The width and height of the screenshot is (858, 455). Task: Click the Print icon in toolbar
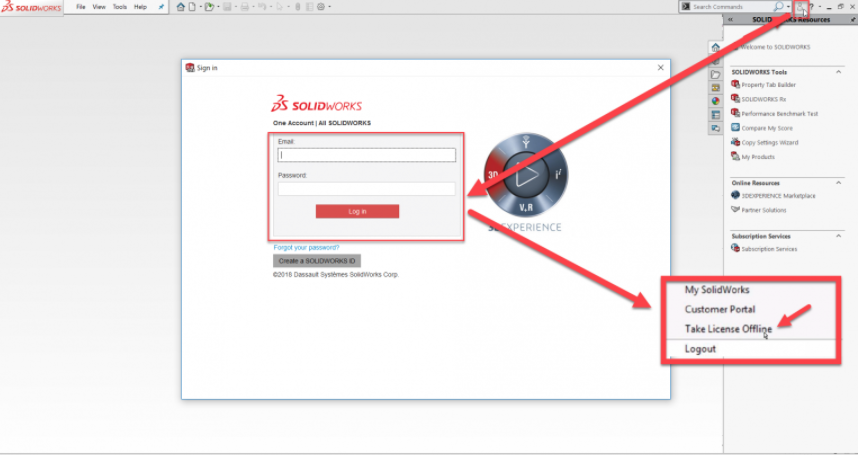pyautogui.click(x=245, y=7)
